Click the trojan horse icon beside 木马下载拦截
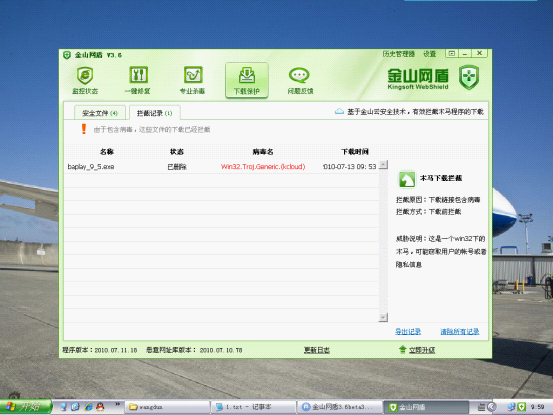The height and width of the screenshot is (415, 553). click(407, 179)
